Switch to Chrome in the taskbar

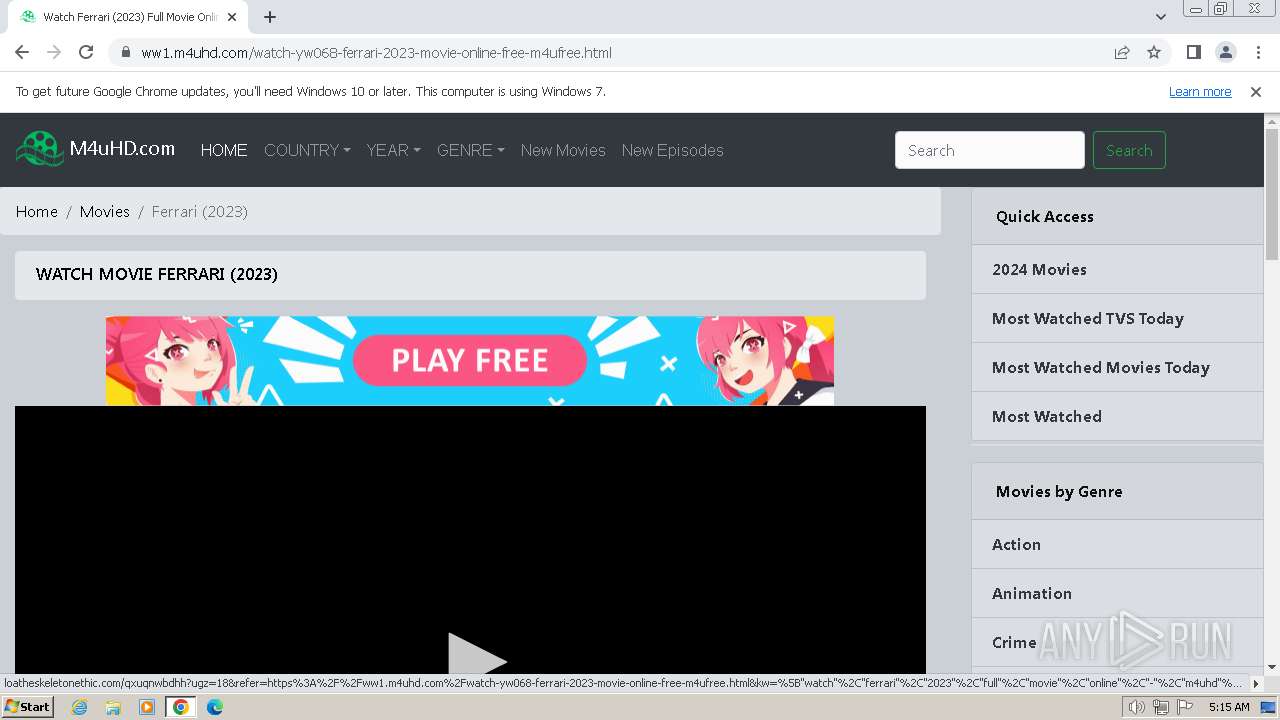181,707
